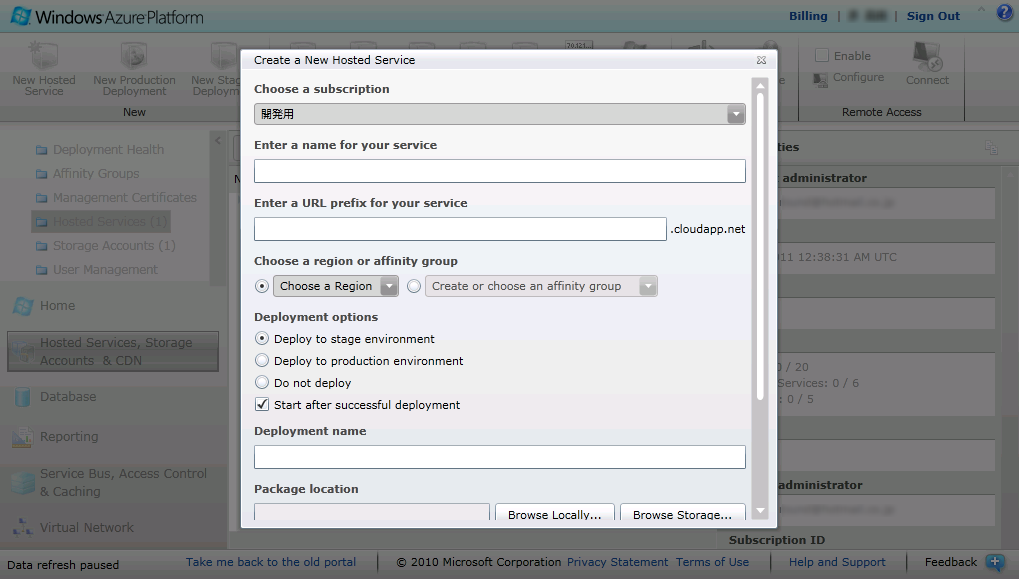
Task: Select Deploy to stage environment option
Action: [262, 339]
